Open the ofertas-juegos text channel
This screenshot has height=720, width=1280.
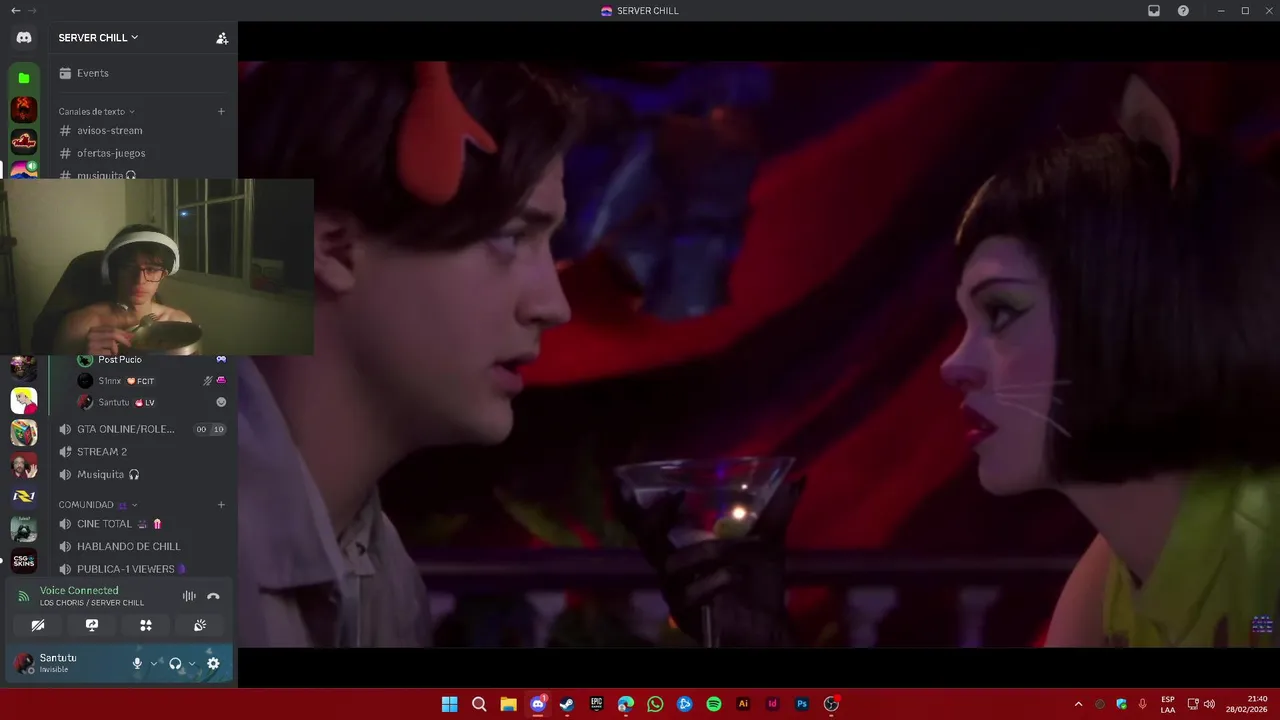[142, 153]
